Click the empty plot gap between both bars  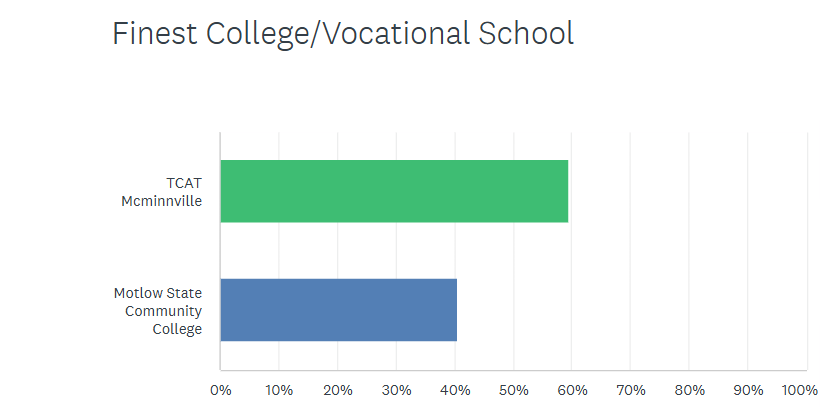point(400,250)
